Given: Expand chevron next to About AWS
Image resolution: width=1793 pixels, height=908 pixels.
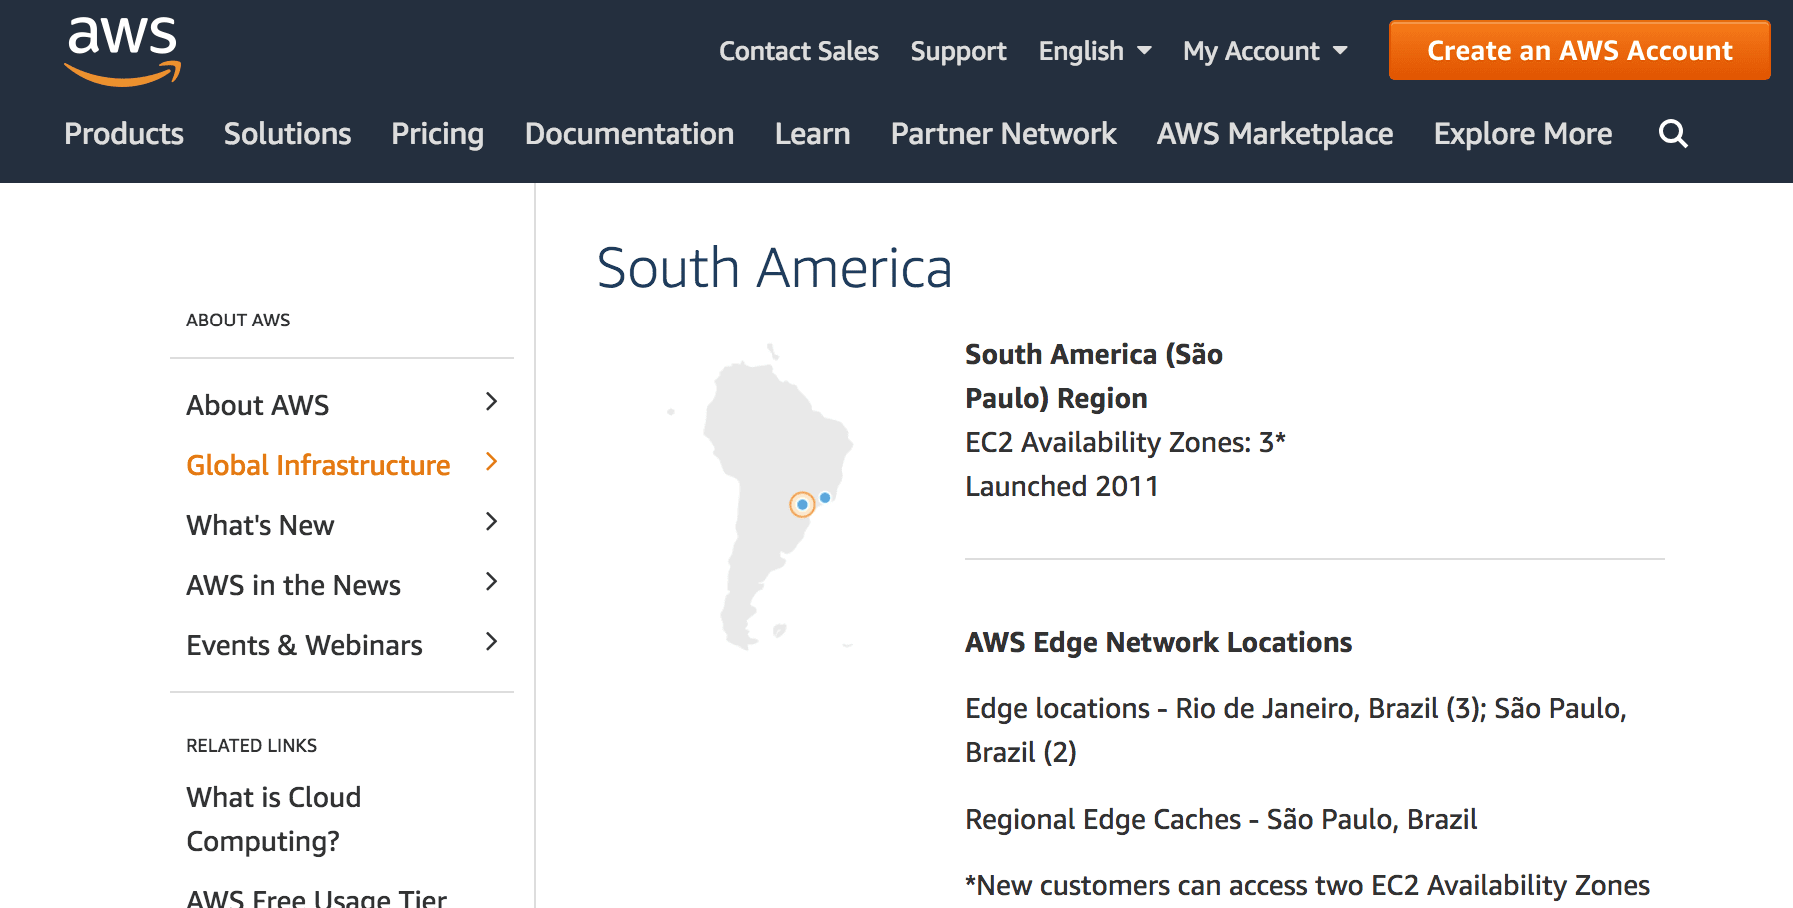Looking at the screenshot, I should 491,402.
